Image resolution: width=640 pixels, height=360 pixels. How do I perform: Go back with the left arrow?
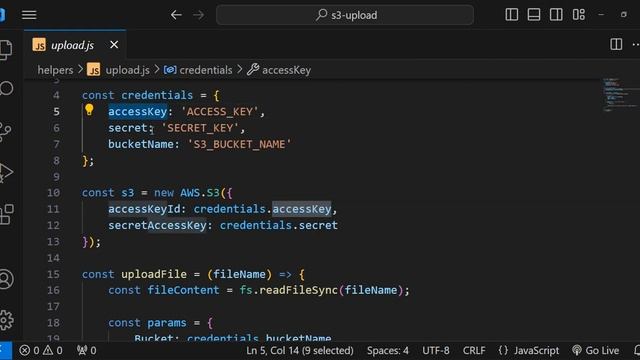pos(176,15)
